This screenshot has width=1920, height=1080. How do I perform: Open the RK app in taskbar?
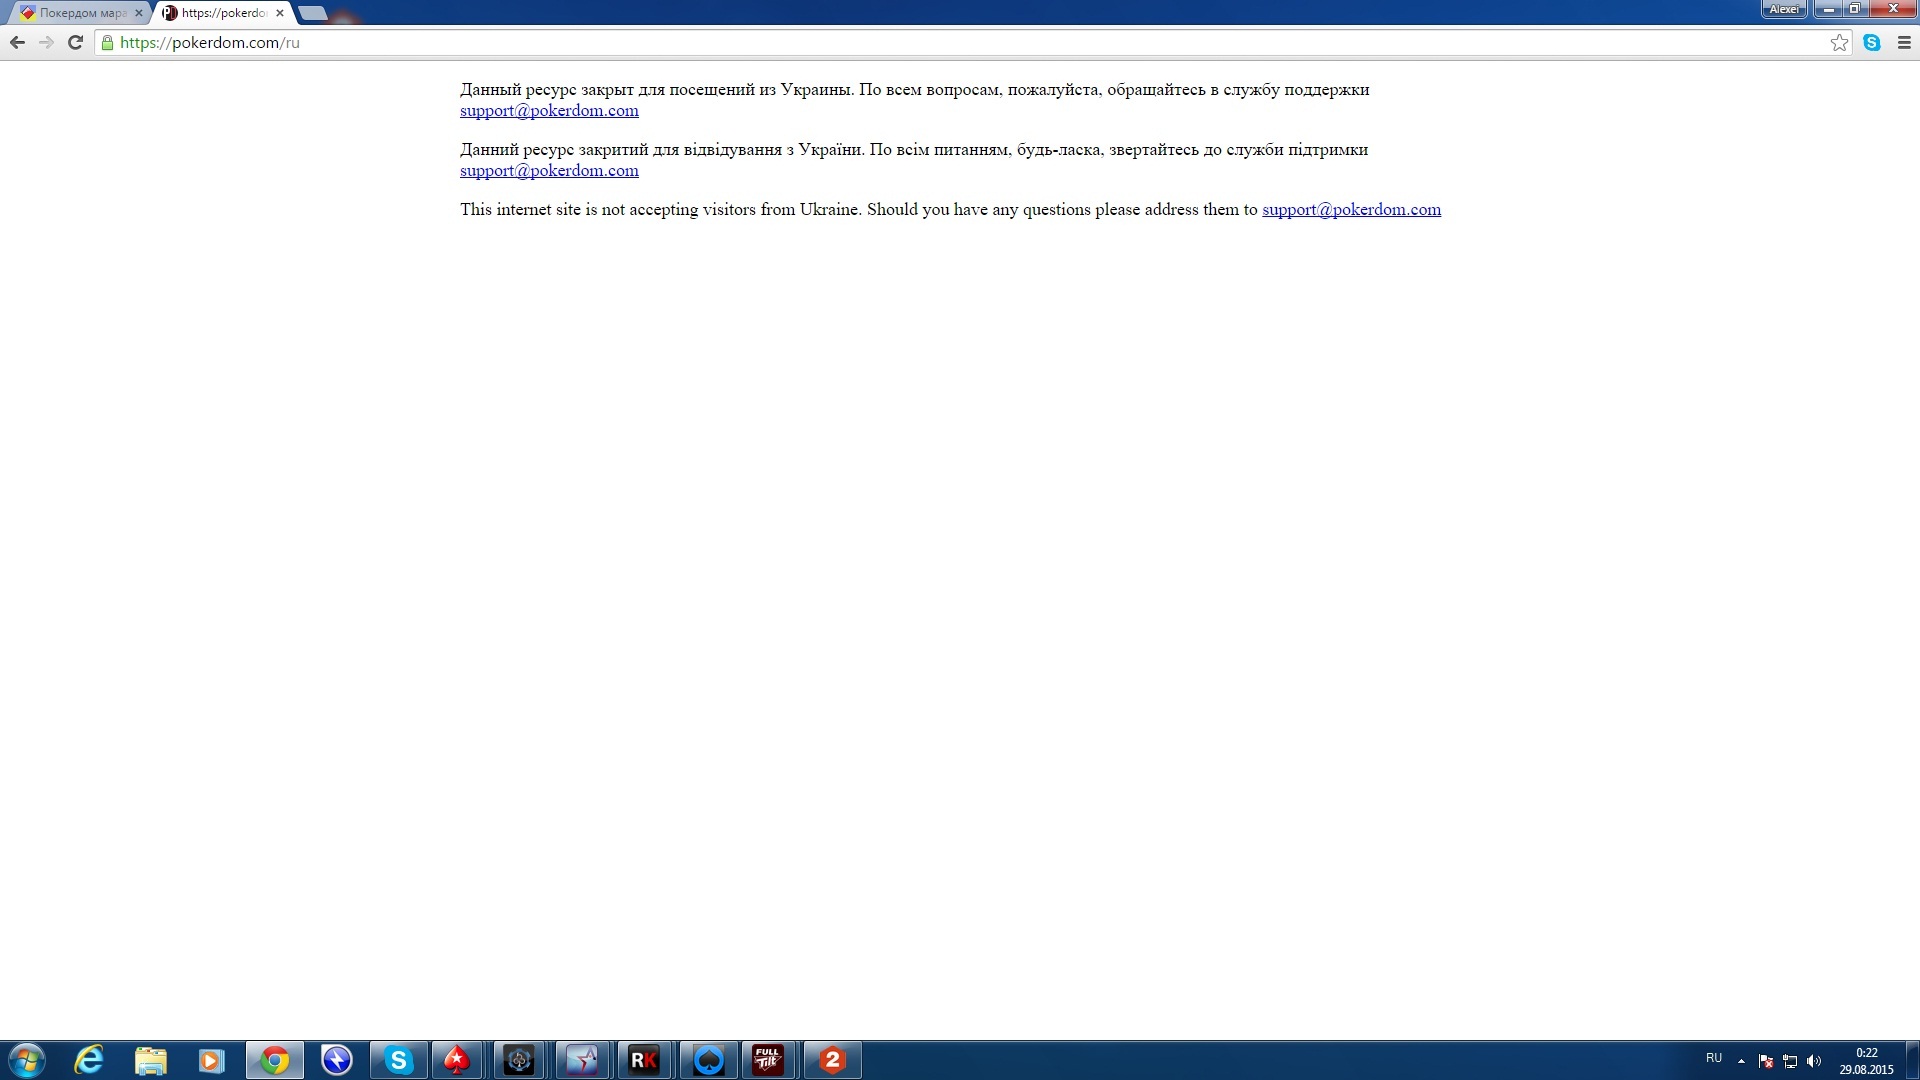coord(644,1060)
